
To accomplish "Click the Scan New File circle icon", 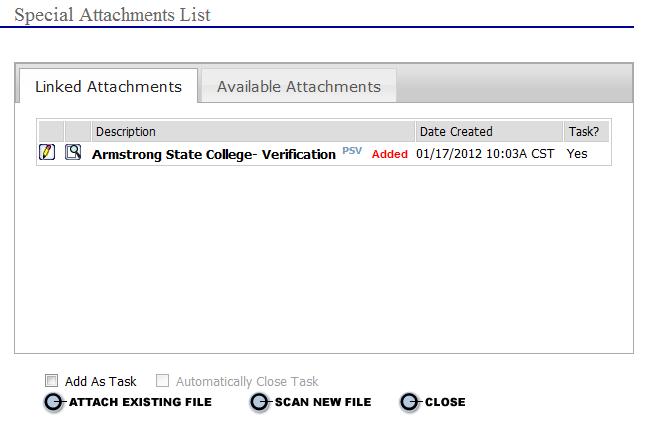I will tap(259, 402).
